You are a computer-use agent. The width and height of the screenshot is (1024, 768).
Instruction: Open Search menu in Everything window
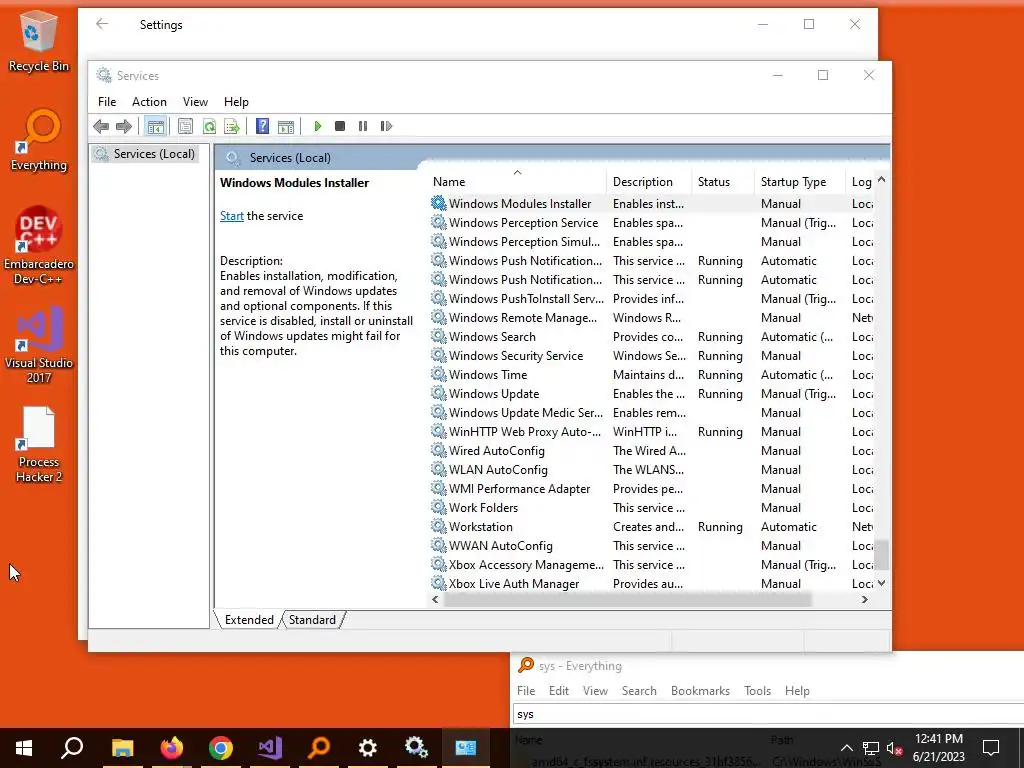(x=639, y=691)
